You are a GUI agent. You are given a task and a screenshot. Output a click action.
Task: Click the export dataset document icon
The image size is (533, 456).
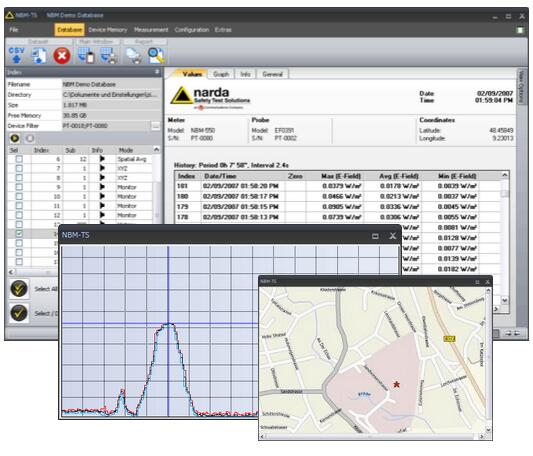39,56
